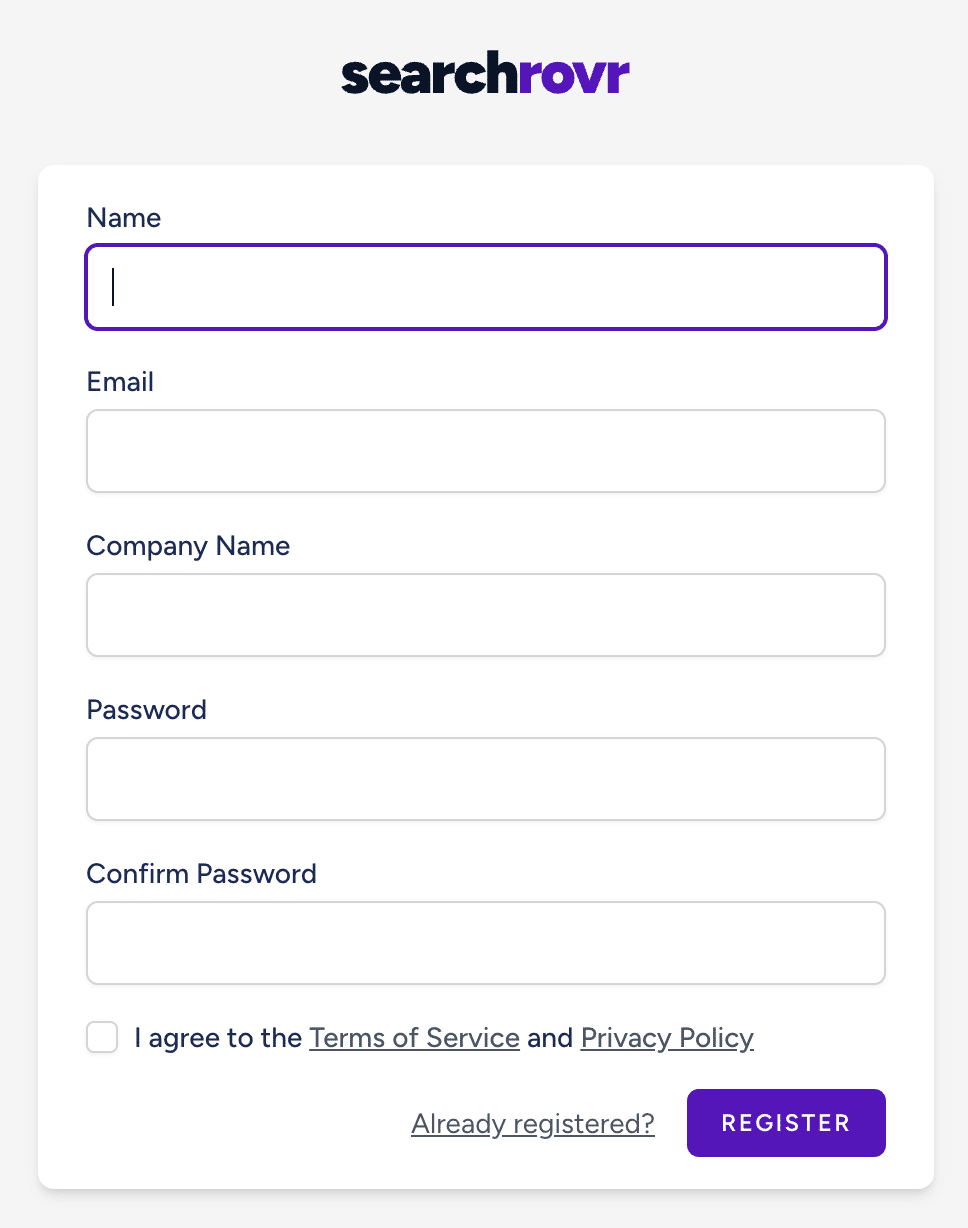Click the Password input box
968x1228 pixels.
(x=486, y=779)
